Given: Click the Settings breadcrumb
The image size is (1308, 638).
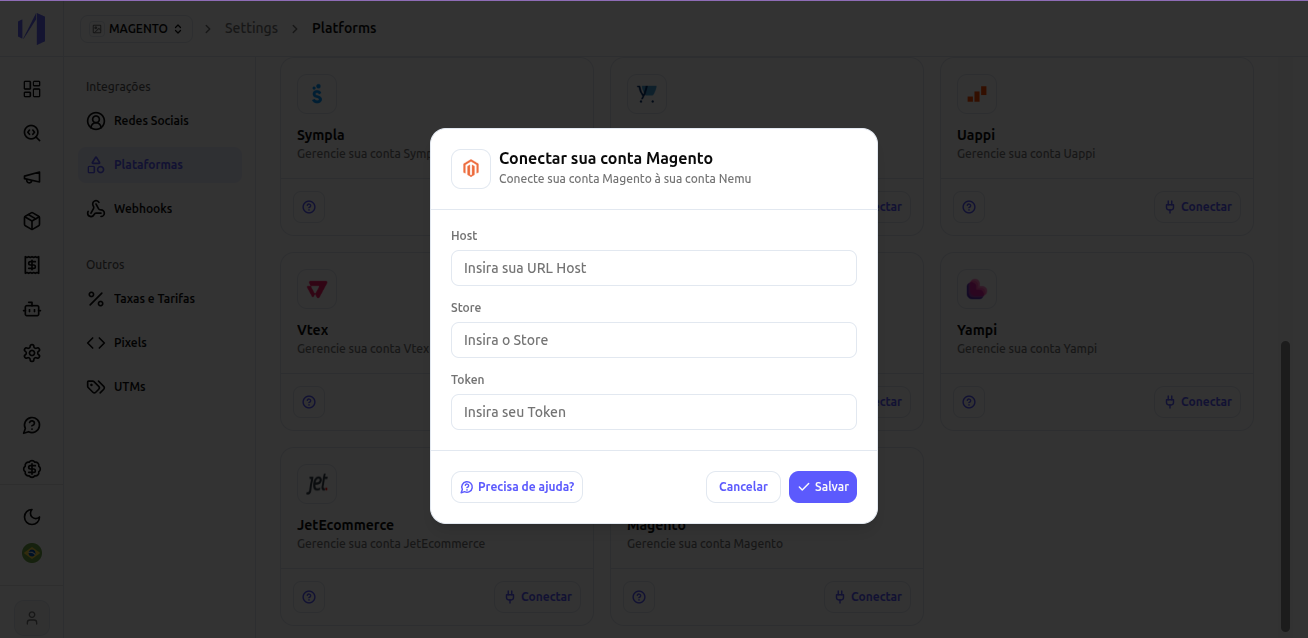Looking at the screenshot, I should coord(251,28).
